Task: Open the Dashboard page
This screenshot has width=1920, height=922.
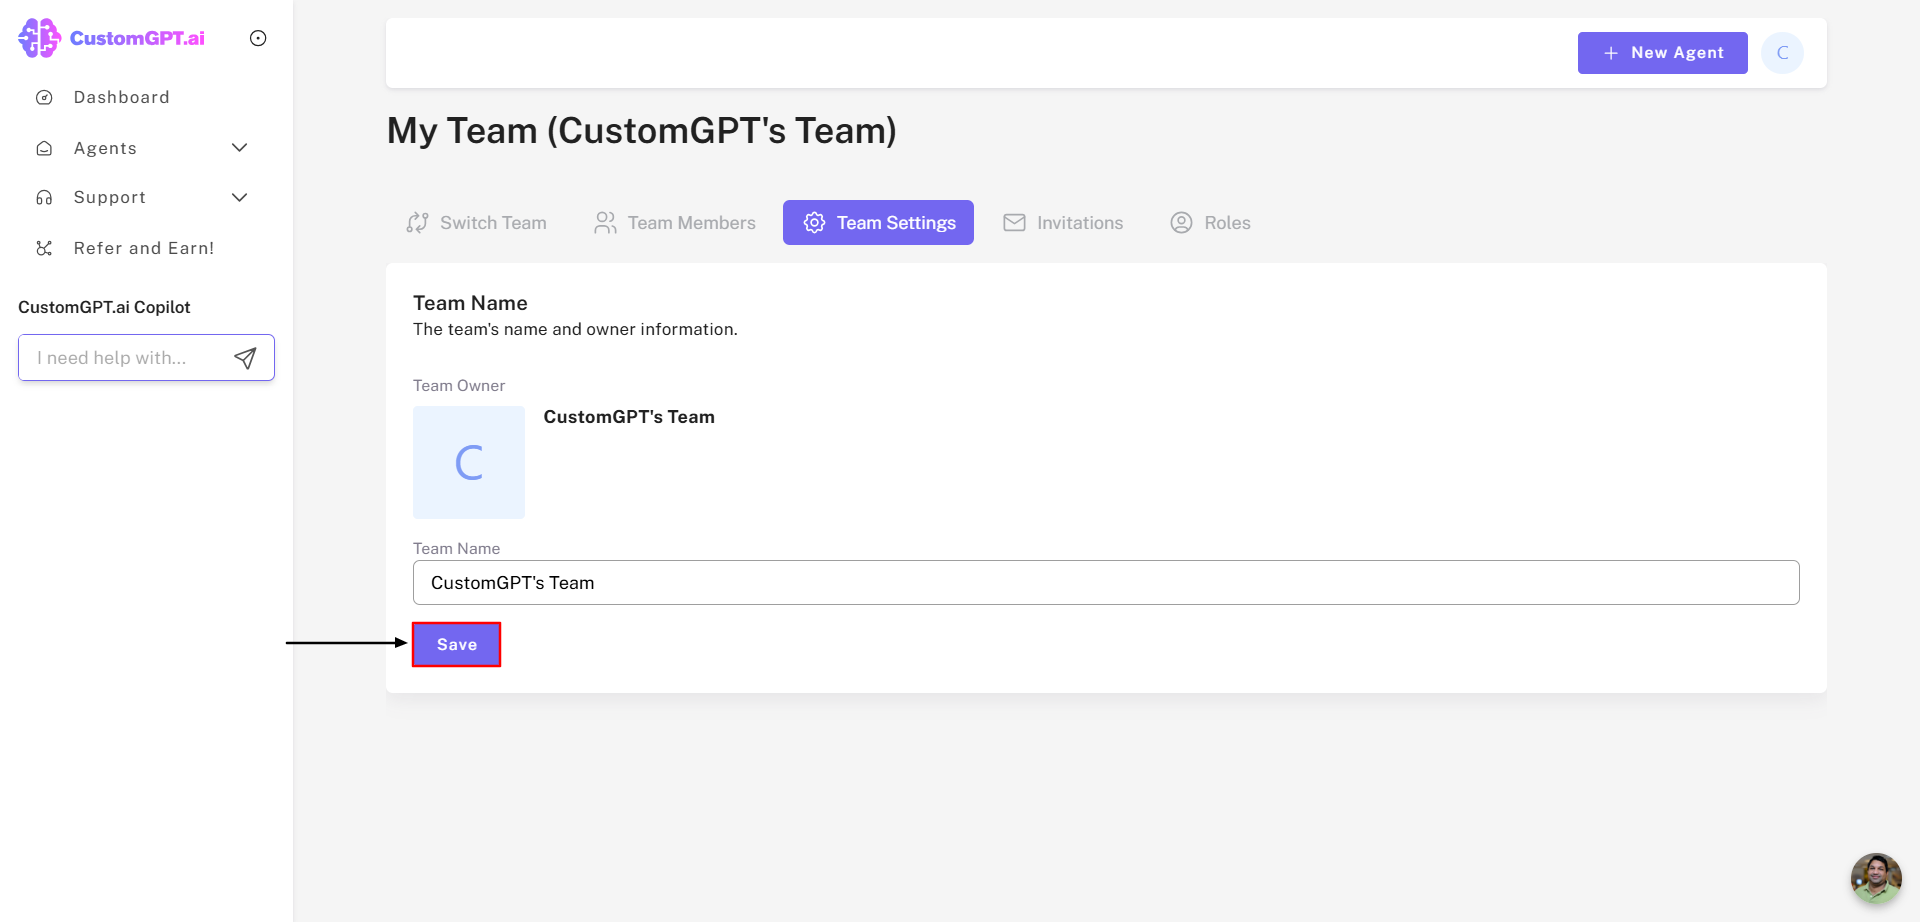Action: (121, 97)
